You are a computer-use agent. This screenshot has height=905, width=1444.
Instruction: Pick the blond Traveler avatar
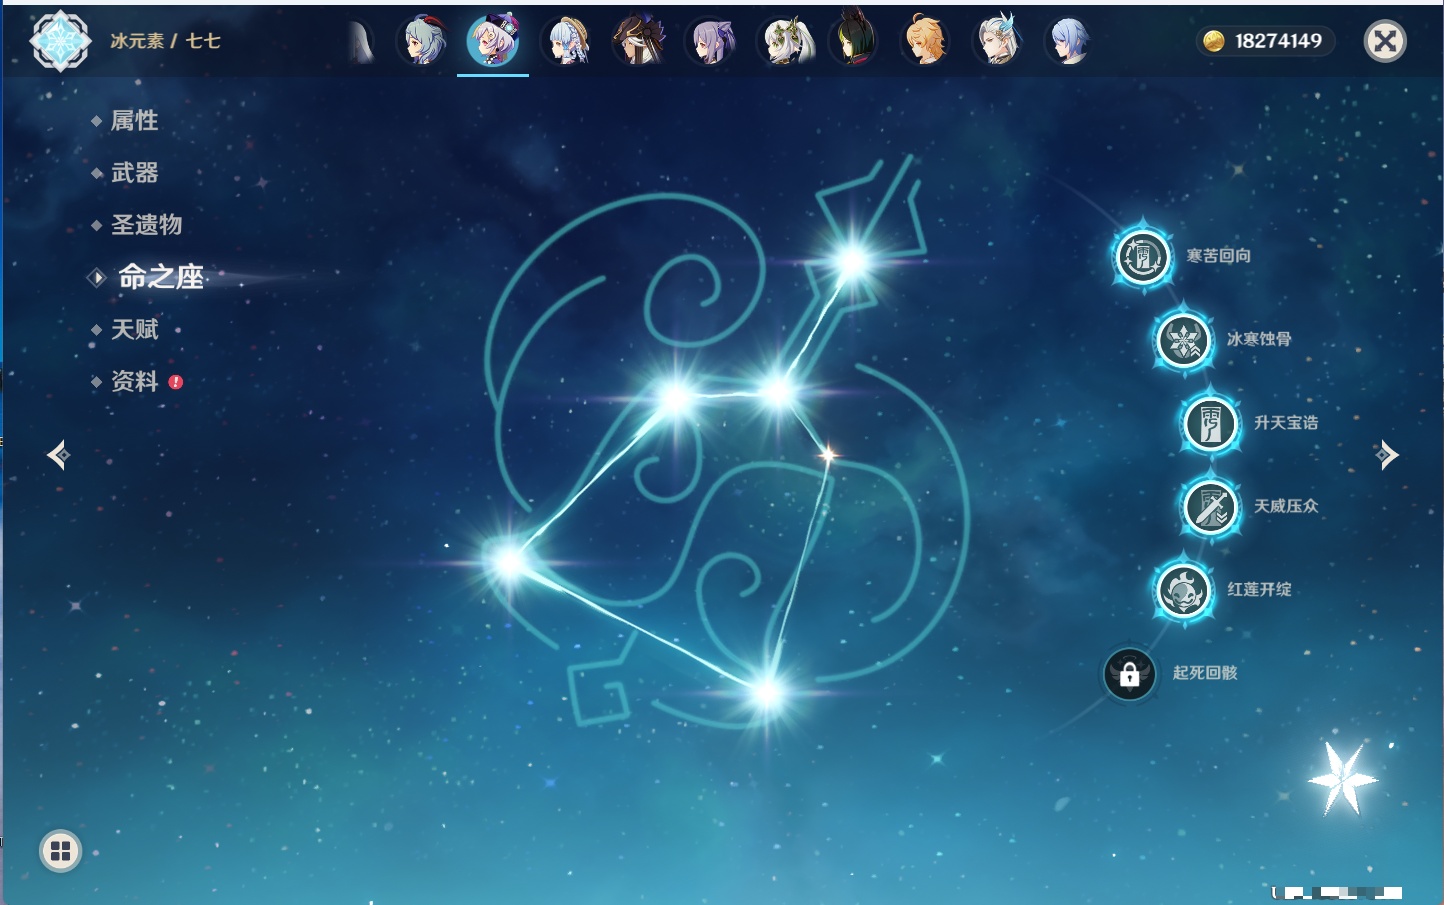926,41
